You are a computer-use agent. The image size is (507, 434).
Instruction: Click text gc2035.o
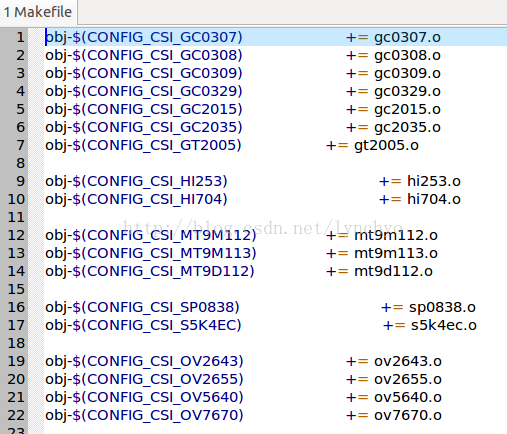tap(407, 127)
